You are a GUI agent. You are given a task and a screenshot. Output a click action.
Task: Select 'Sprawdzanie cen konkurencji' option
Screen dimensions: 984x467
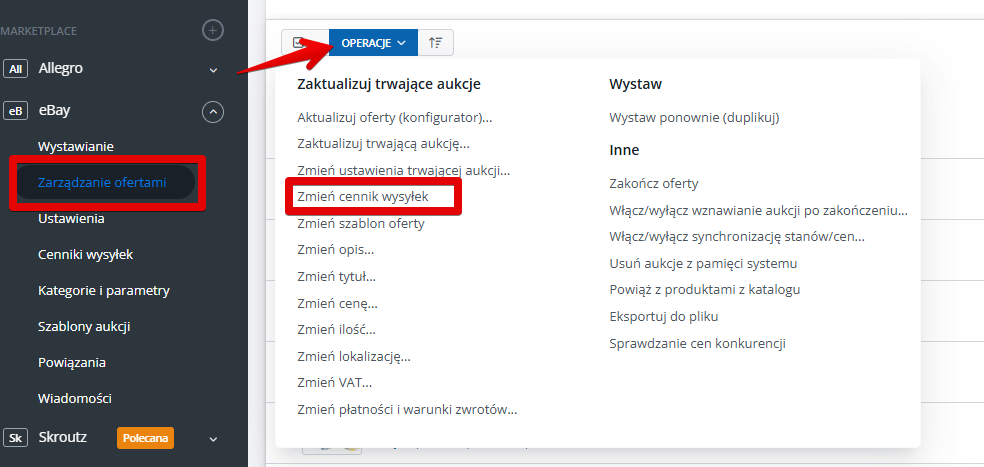pyautogui.click(x=697, y=343)
